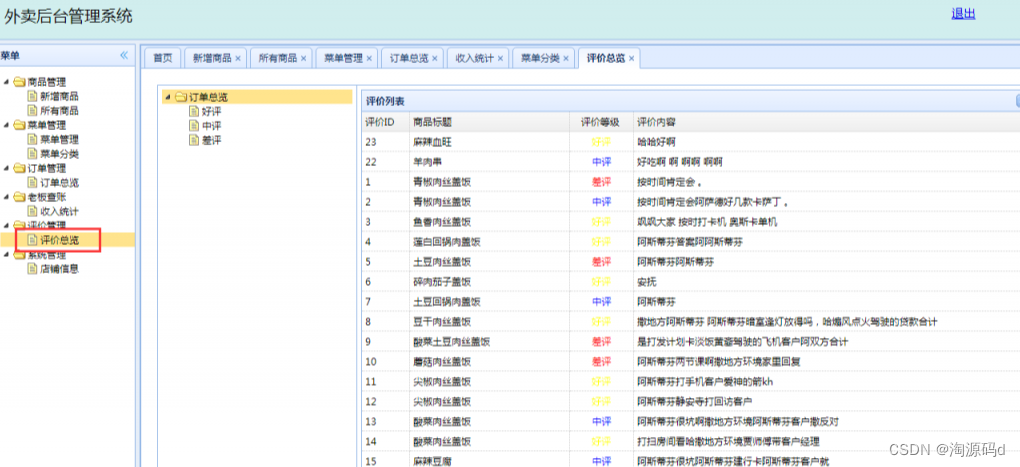Viewport: 1020px width, 467px height.
Task: Close the 所有商品 tab with its ×
Action: click(304, 59)
